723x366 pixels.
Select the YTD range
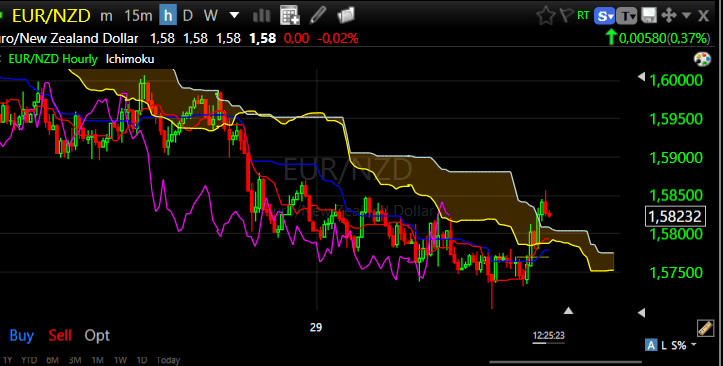point(29,360)
